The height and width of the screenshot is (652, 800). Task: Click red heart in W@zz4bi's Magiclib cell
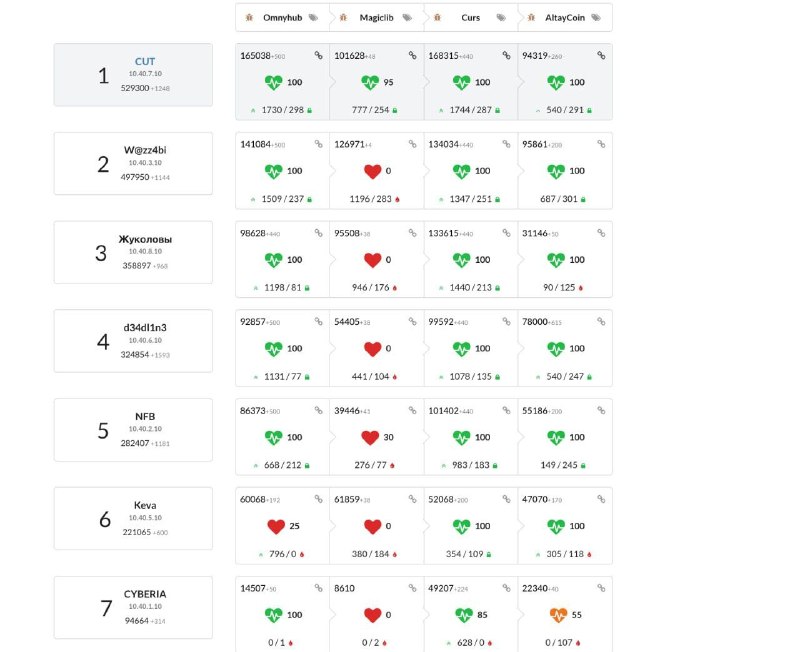click(373, 171)
